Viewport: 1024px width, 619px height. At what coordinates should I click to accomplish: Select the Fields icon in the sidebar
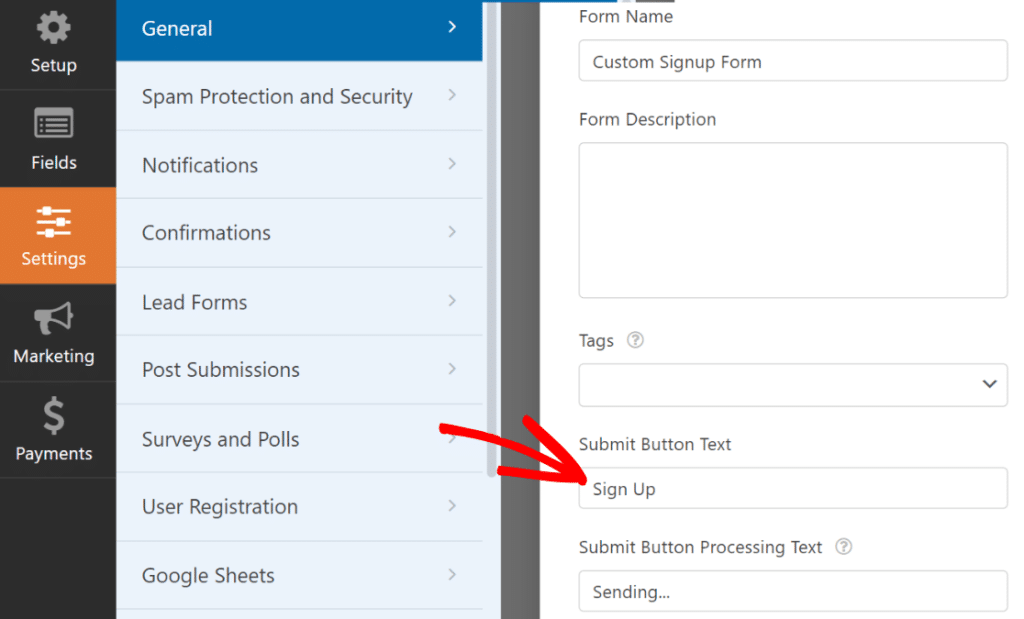click(54, 138)
